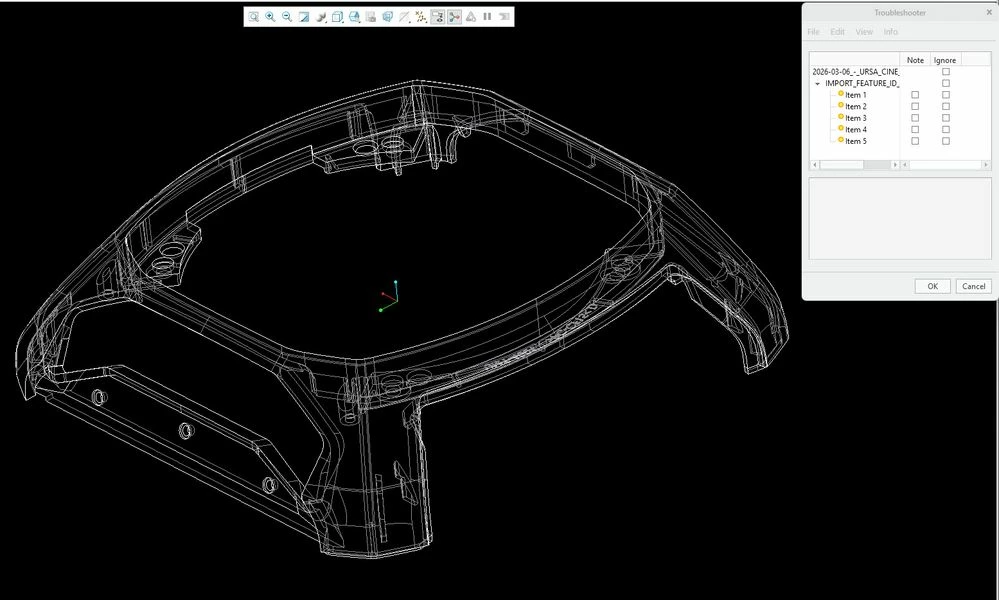Click the checkbox pane scroll-right arrow
Screen dimensions: 999x600
click(986, 164)
